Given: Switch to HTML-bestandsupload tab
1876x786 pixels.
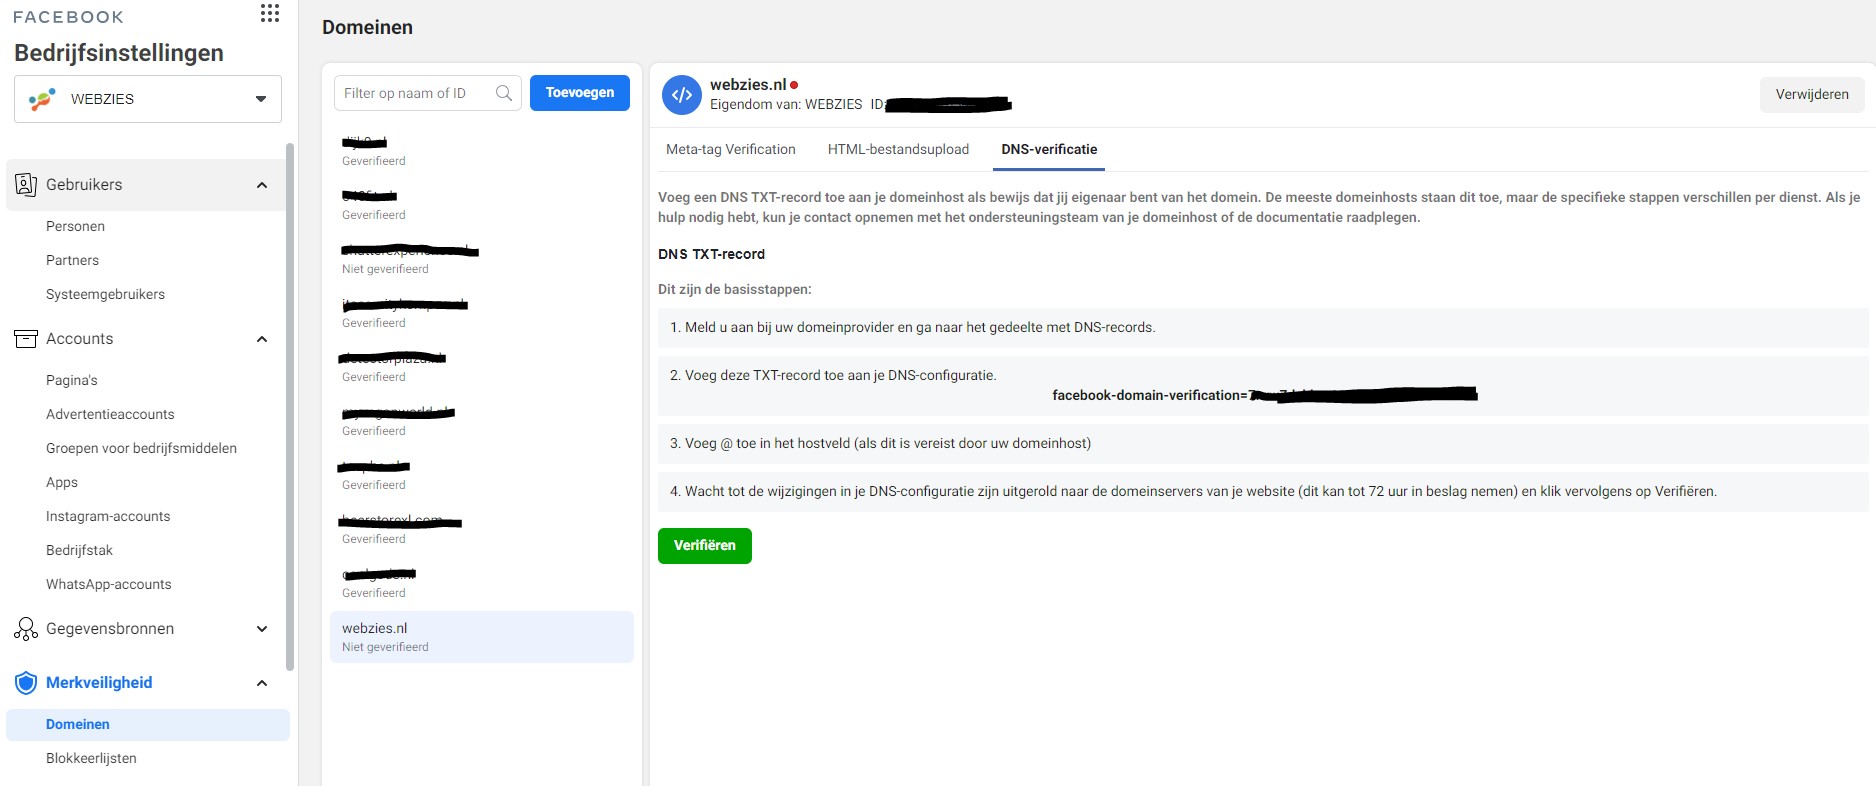Looking at the screenshot, I should pos(898,149).
